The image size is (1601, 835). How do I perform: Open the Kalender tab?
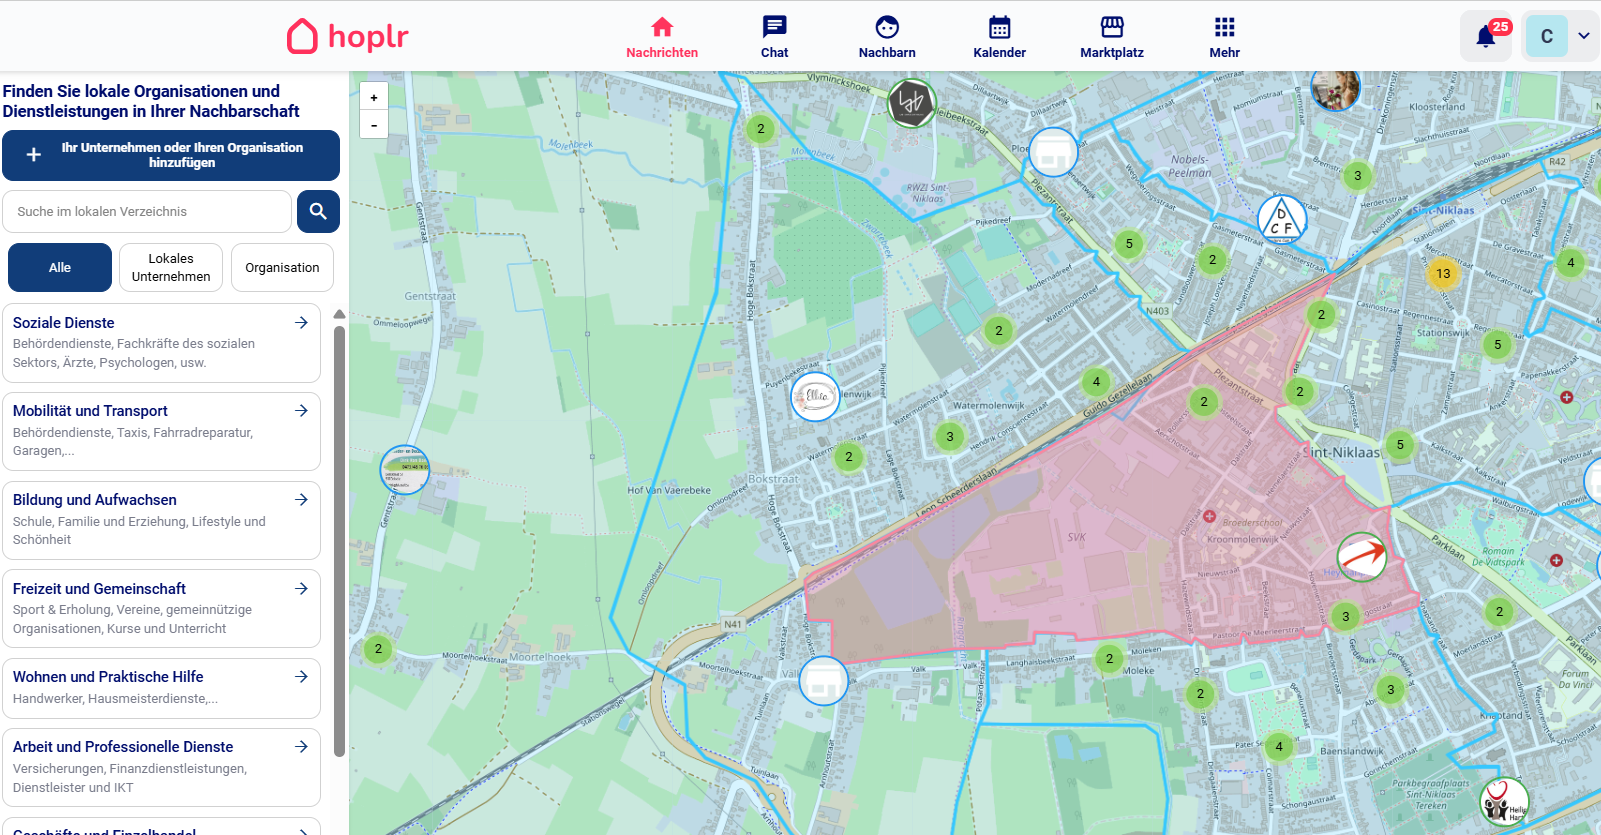click(x=999, y=37)
